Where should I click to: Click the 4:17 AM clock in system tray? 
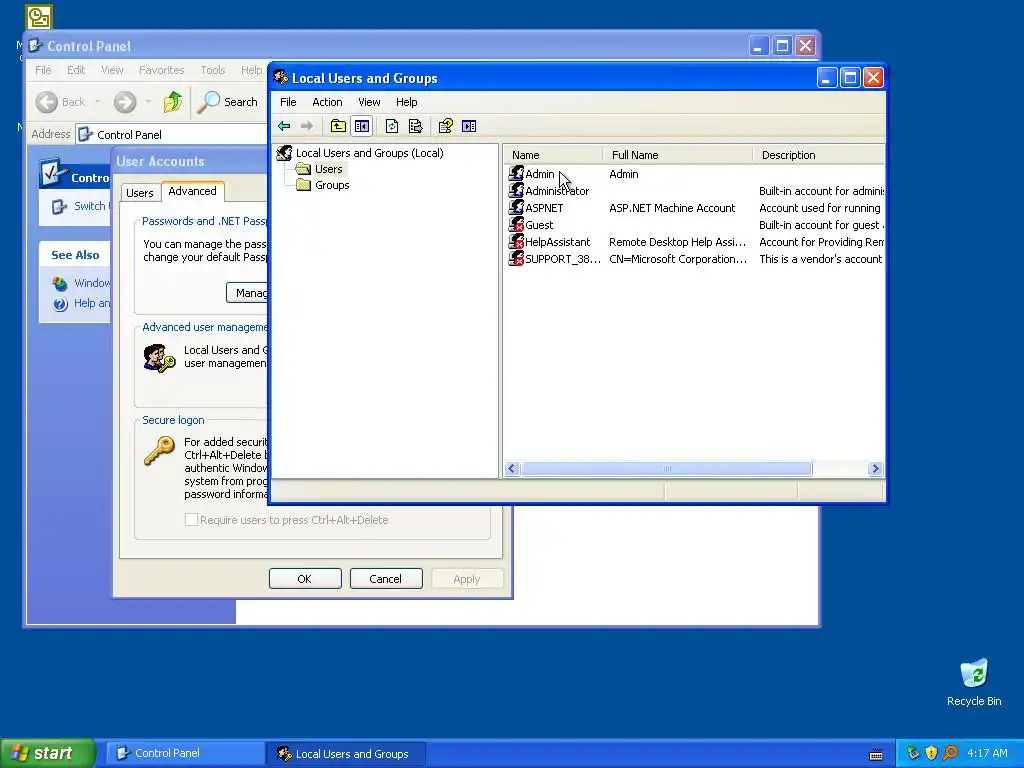coord(987,753)
